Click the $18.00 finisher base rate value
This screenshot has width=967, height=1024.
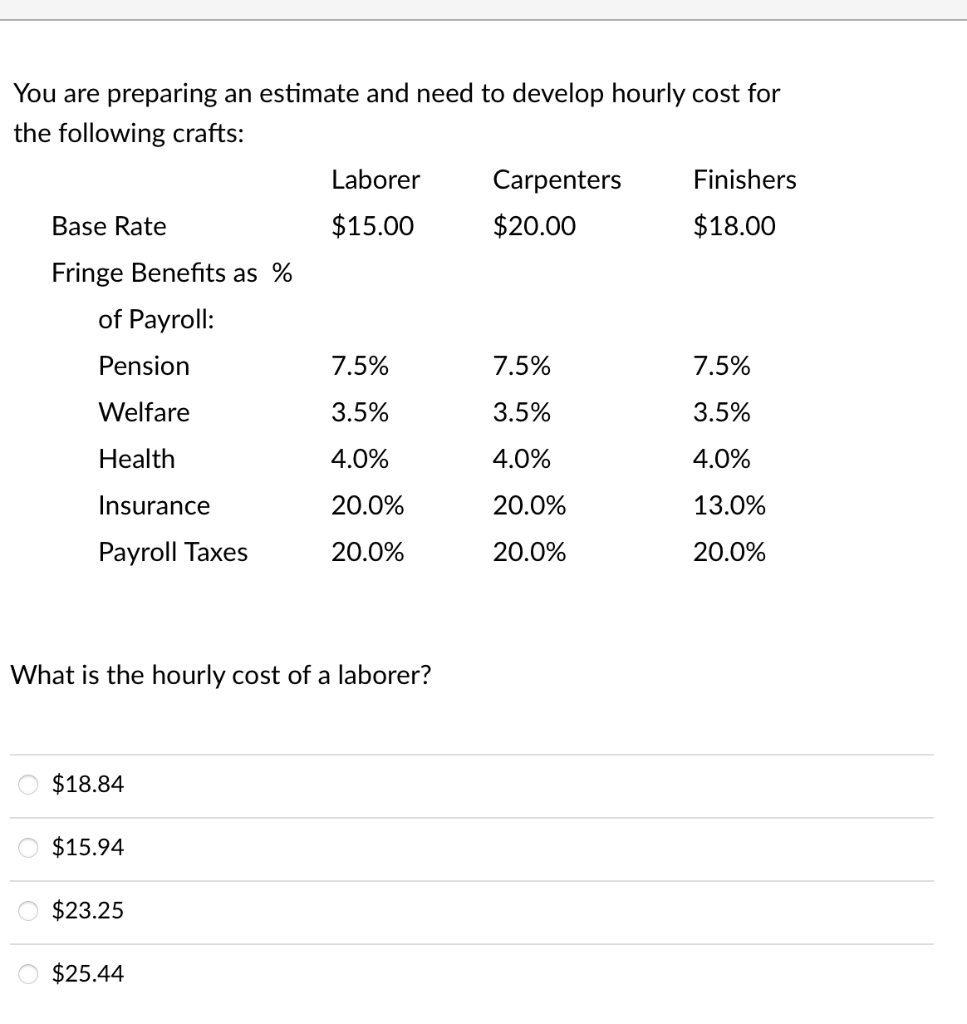(733, 226)
